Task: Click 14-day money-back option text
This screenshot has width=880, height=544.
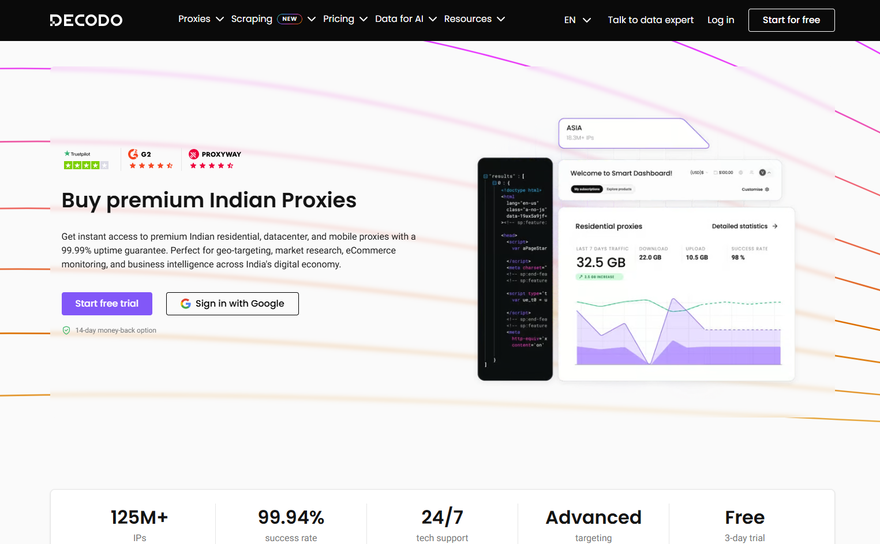Action: click(x=116, y=331)
